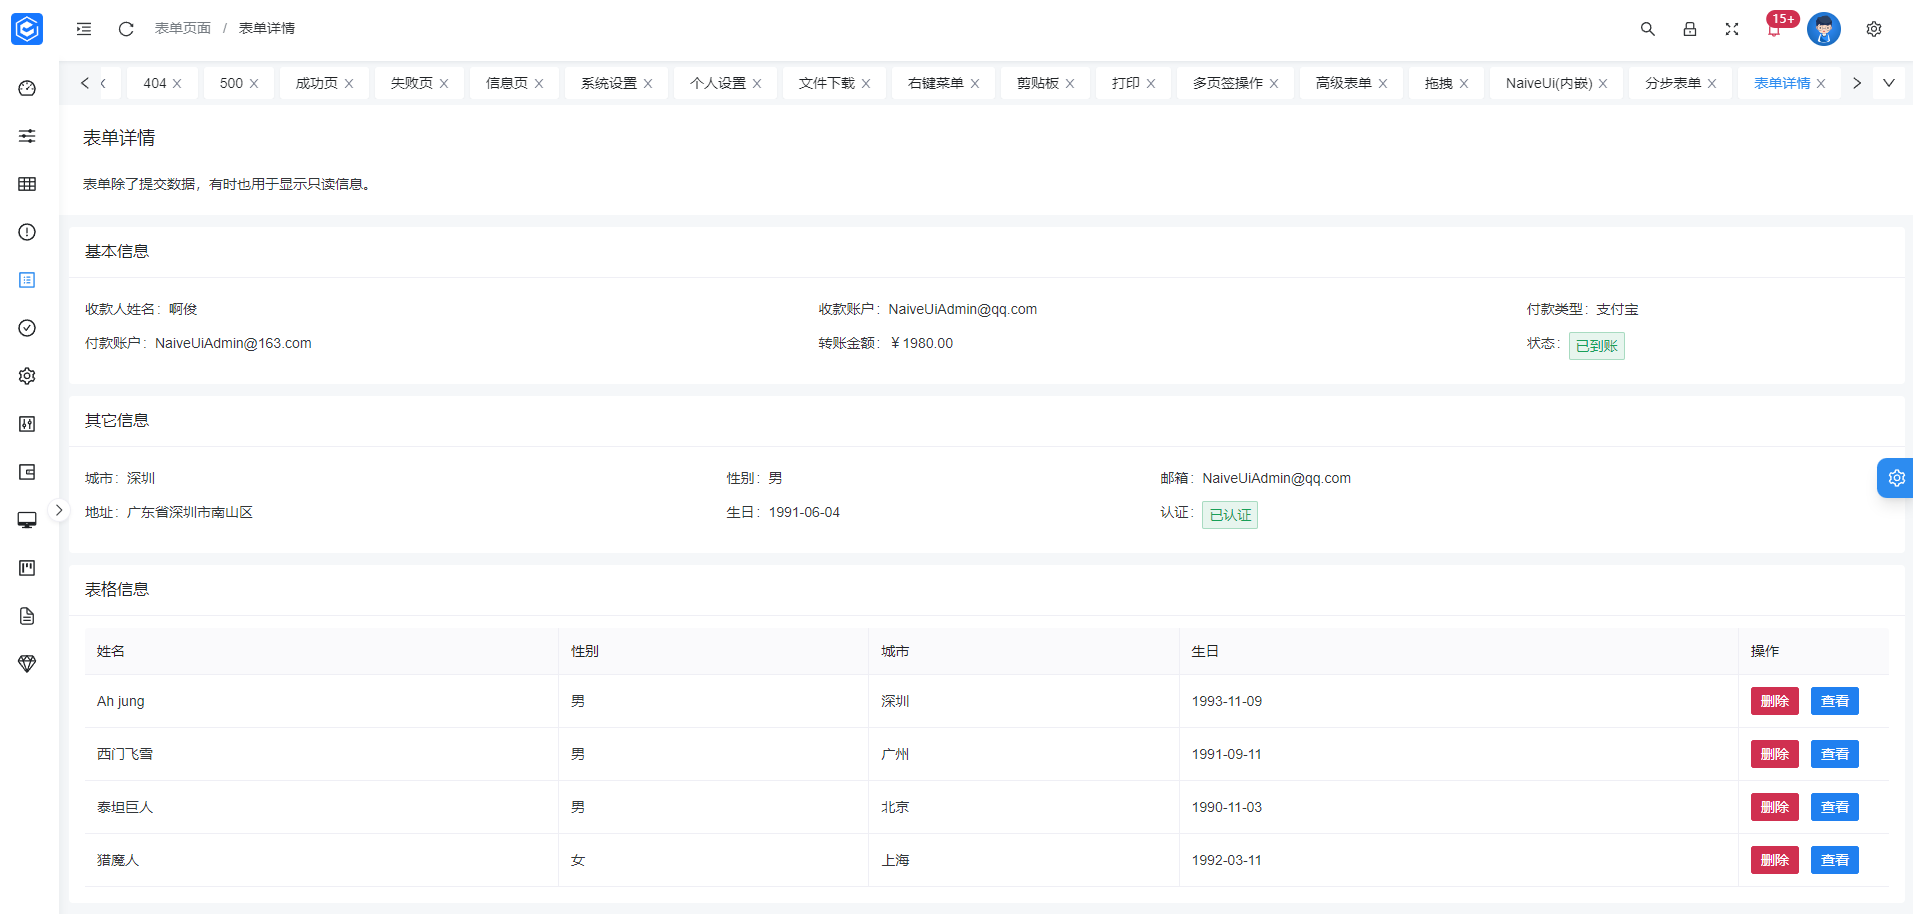
Task: Open the exclamation circle icon in sidebar
Action: pos(27,232)
